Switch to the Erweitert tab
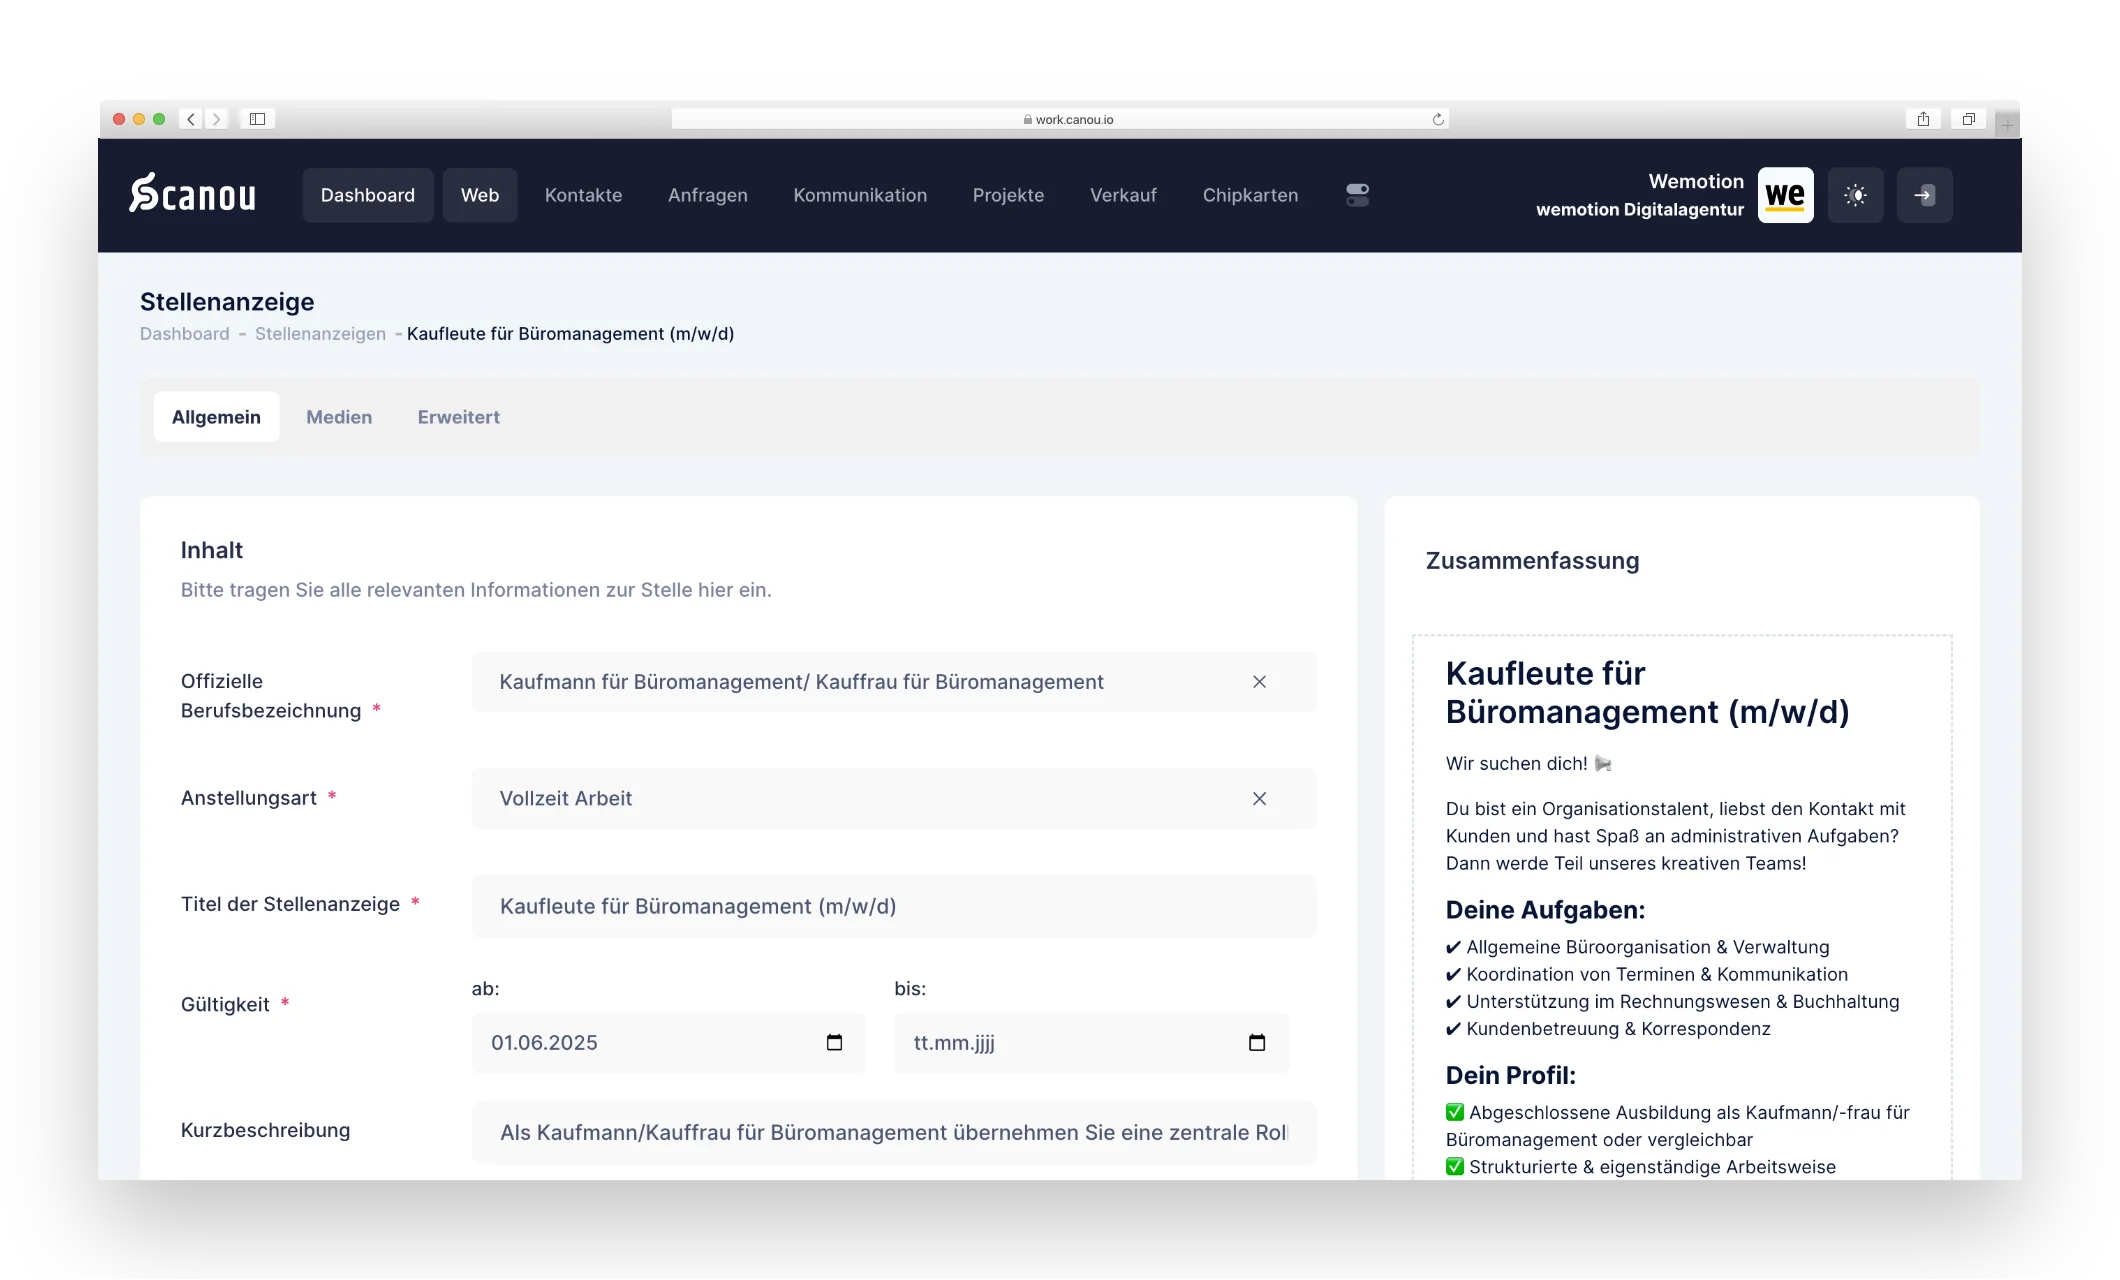This screenshot has width=2120, height=1280. 458,417
